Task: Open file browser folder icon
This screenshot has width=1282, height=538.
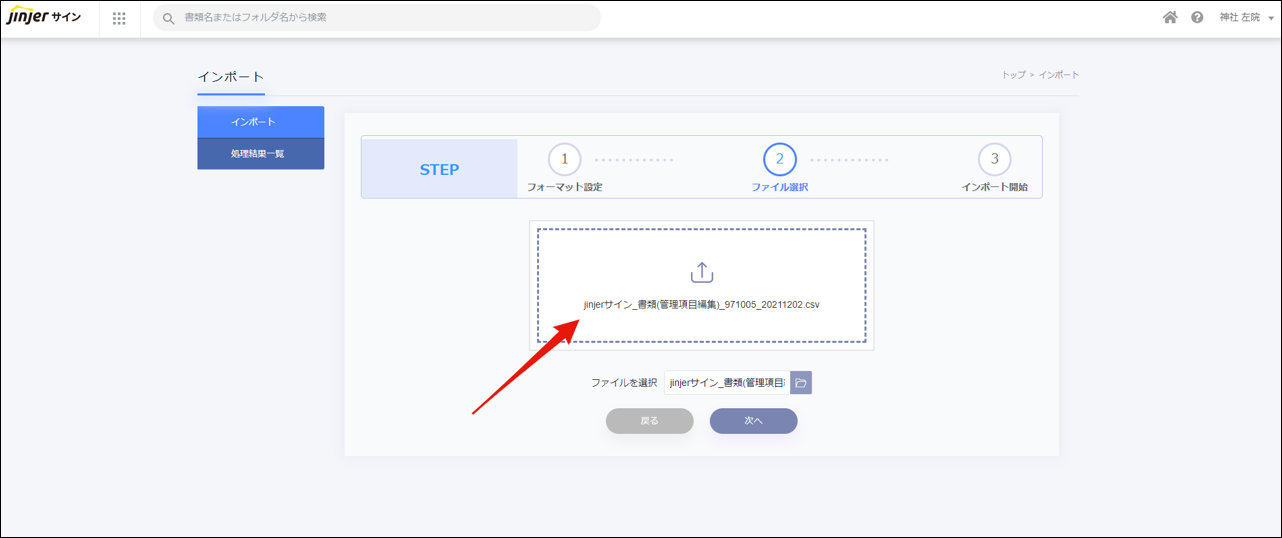Action: pos(801,383)
